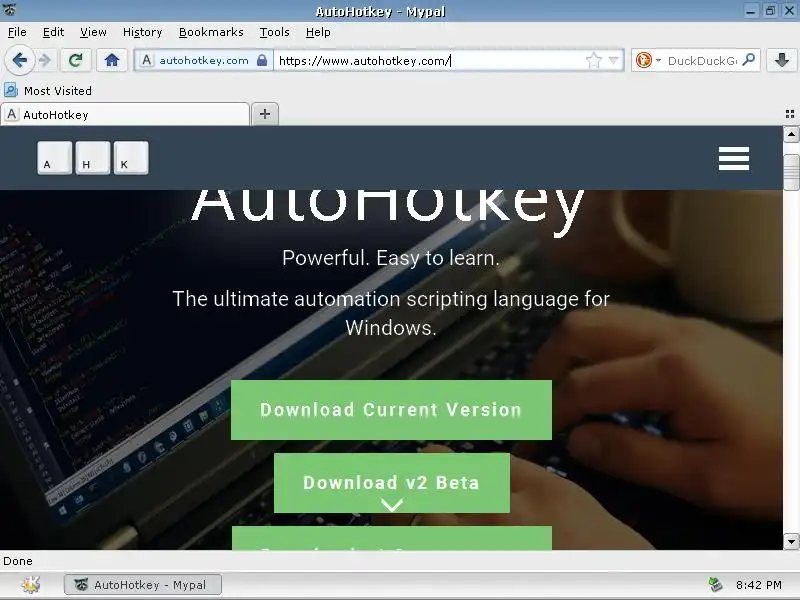Viewport: 800px width, 600px height.
Task: Click Download Current Version button
Action: 391,410
